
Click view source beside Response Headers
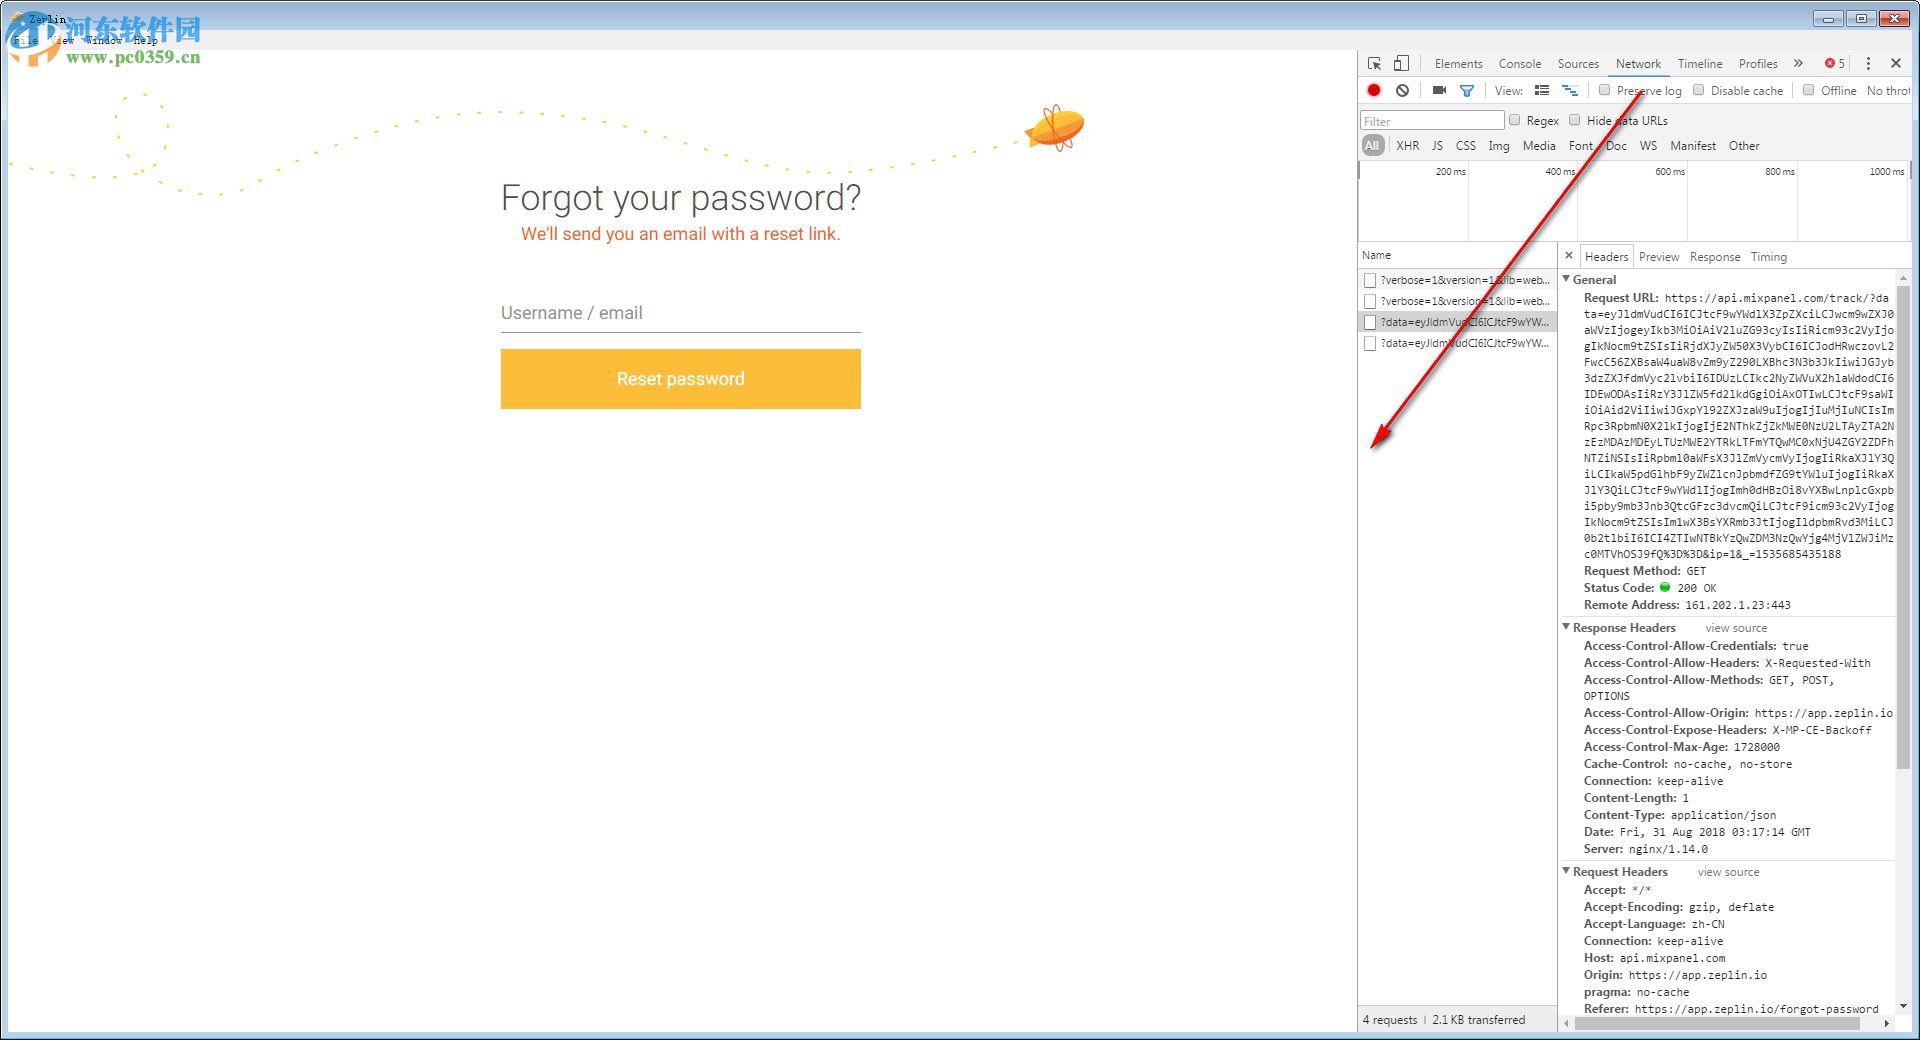(x=1736, y=628)
